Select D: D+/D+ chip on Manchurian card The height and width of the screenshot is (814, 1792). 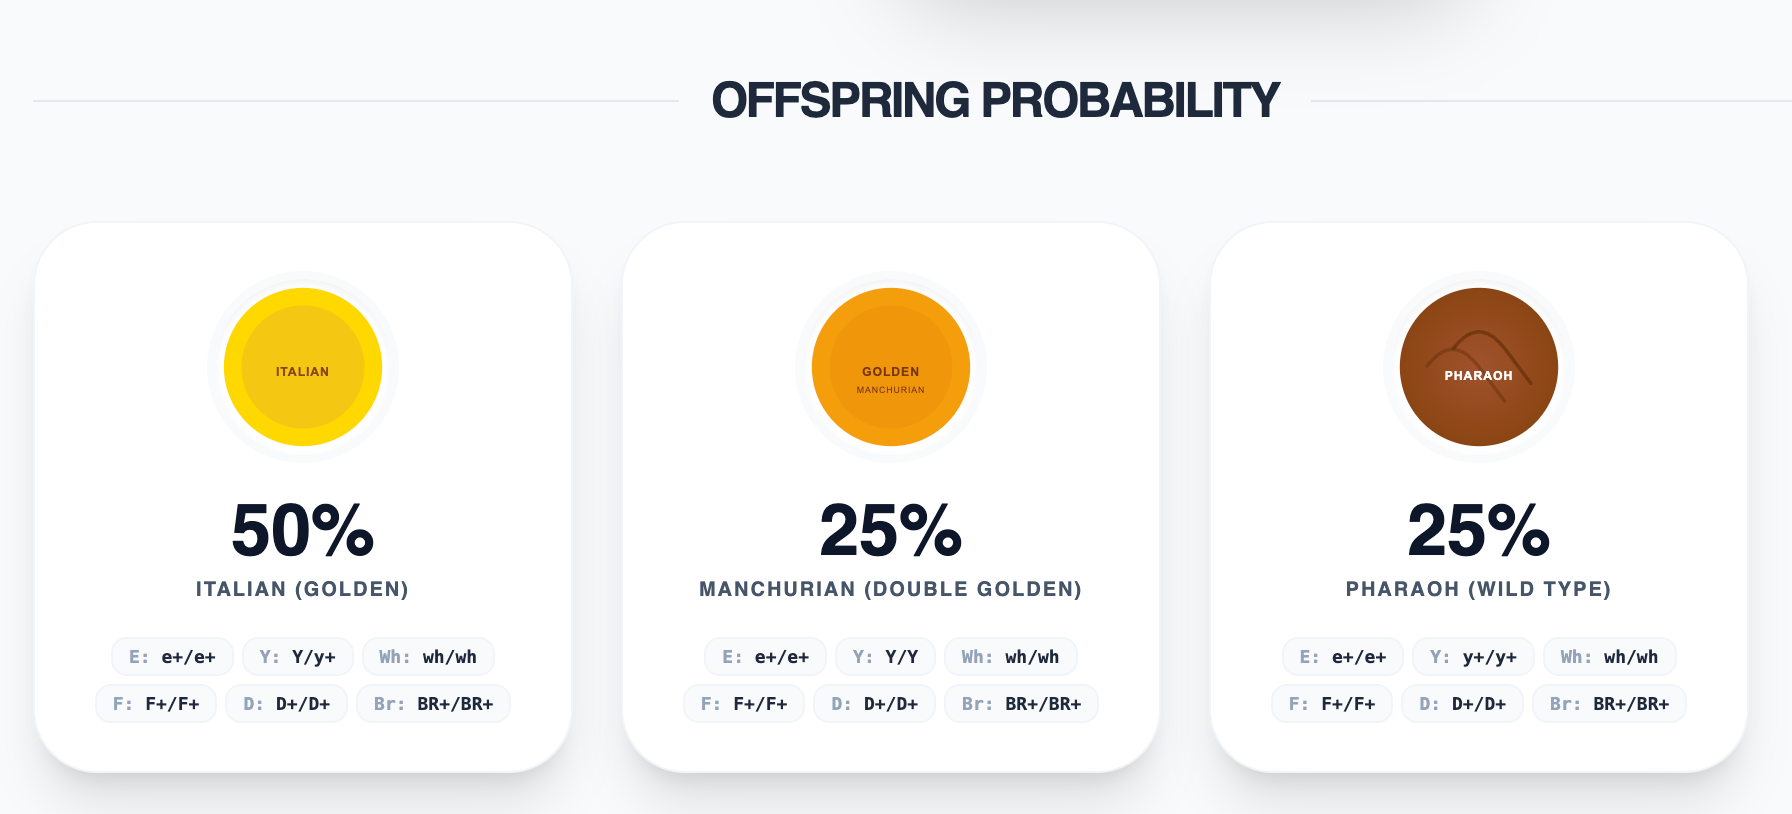[x=874, y=704]
